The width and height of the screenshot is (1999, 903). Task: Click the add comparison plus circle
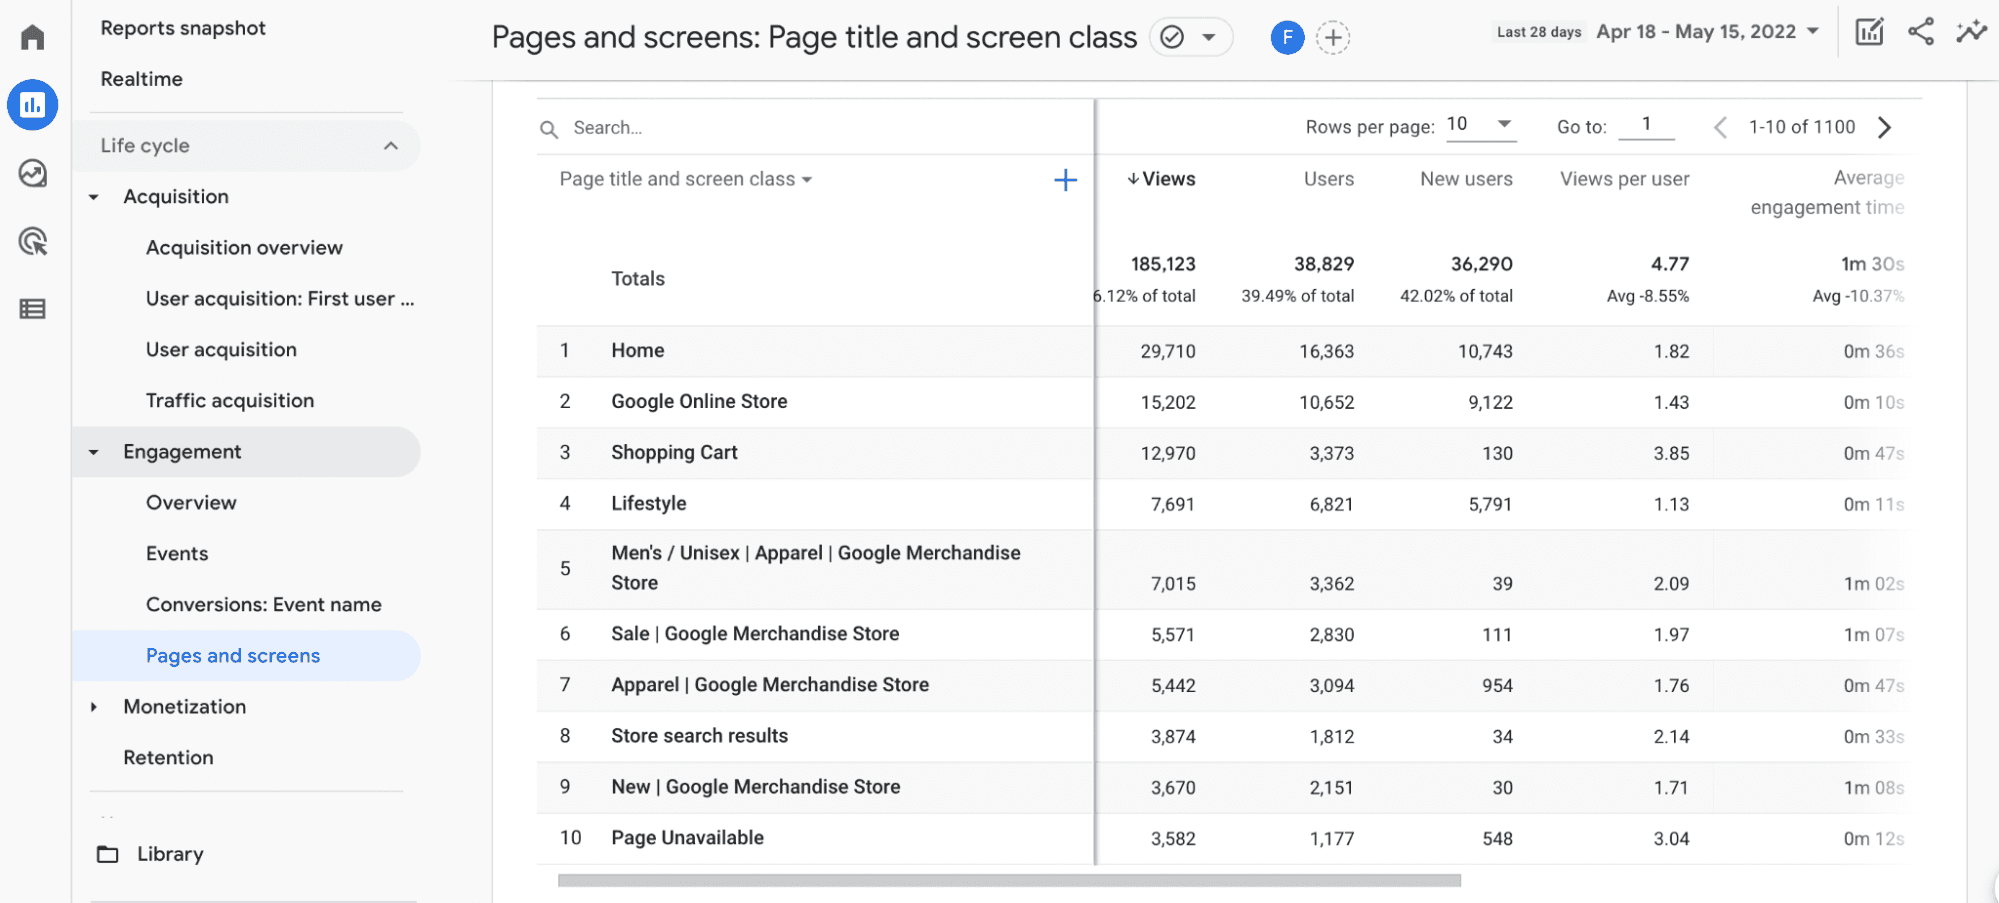click(1332, 38)
